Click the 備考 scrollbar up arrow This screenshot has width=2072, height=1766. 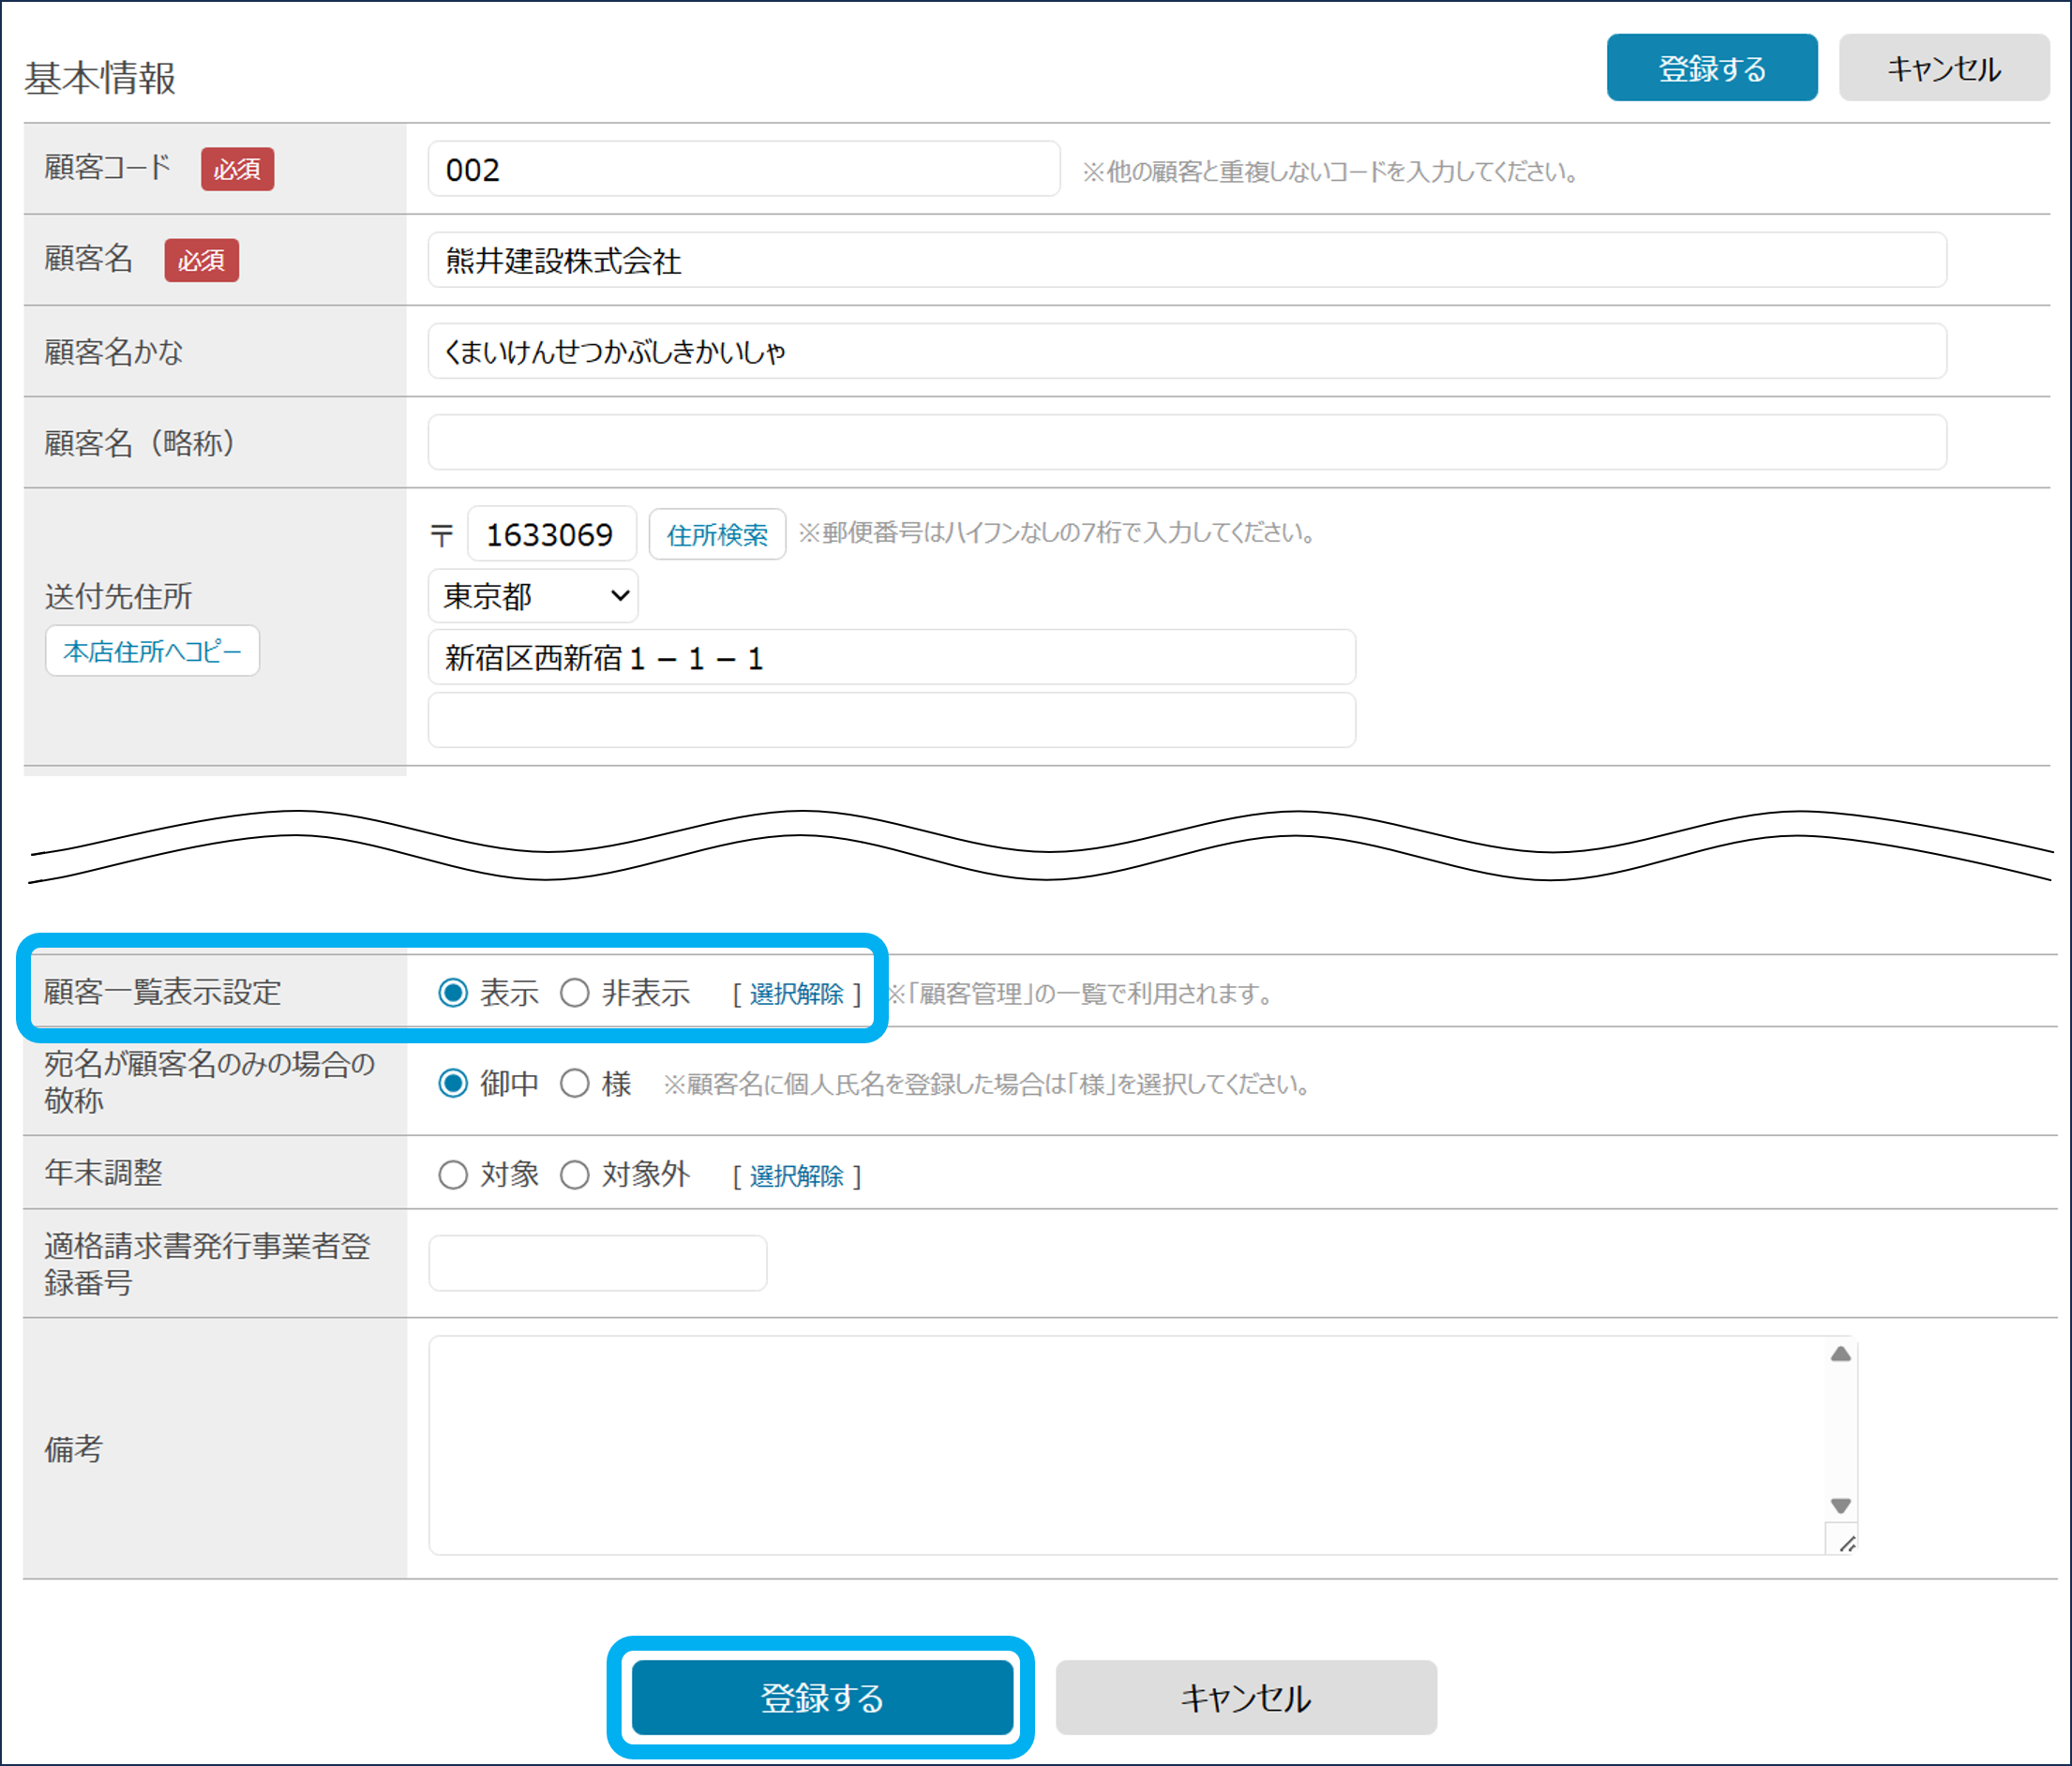[1840, 1354]
